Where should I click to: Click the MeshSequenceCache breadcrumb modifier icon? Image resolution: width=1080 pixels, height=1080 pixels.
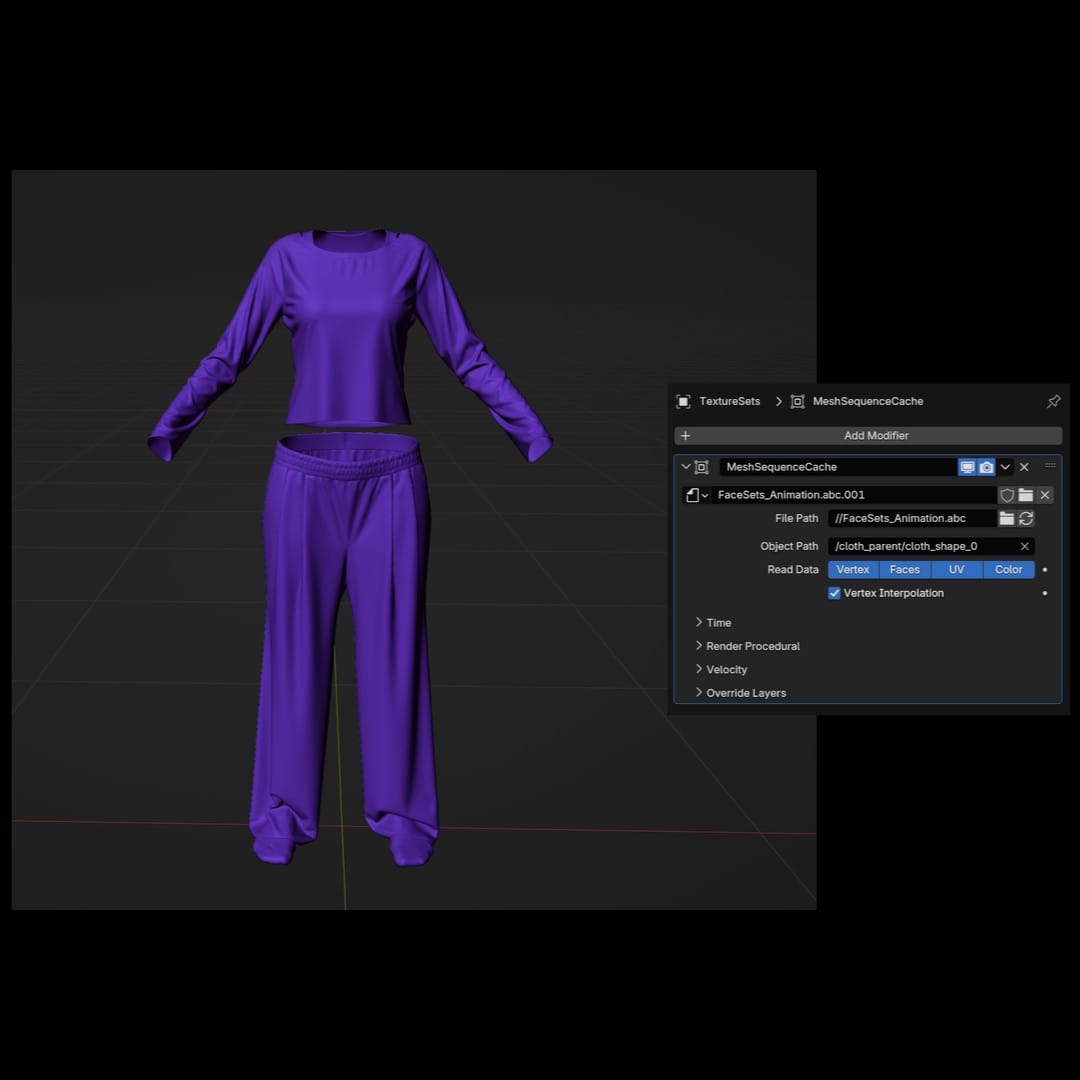point(797,402)
